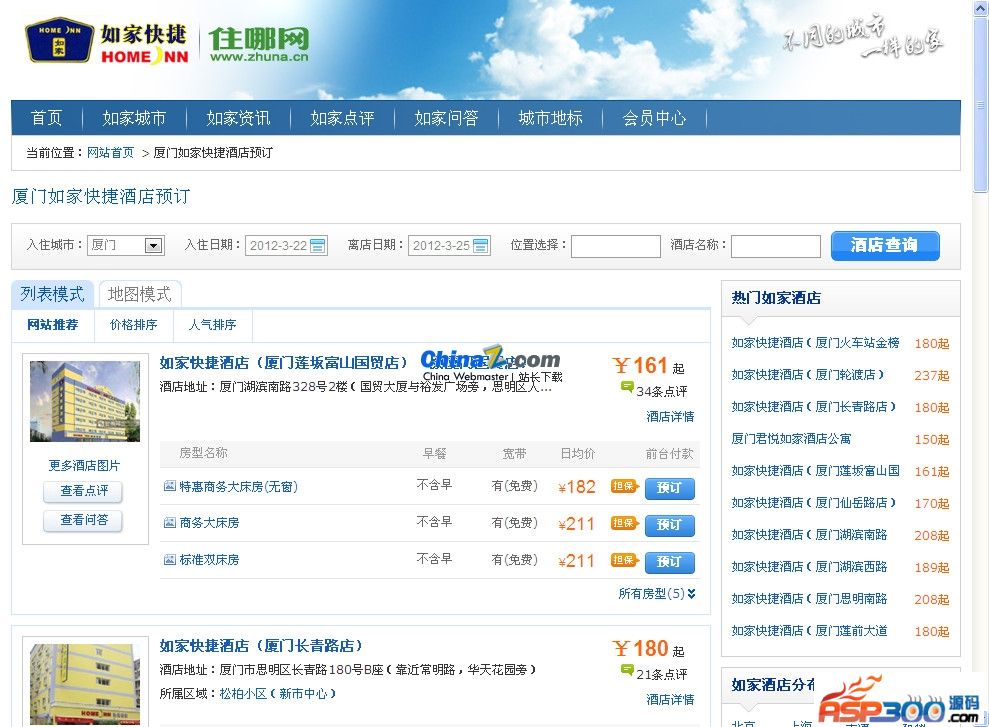Open sidebar link 厦门思明南路
This screenshot has width=989, height=727.
[x=809, y=598]
